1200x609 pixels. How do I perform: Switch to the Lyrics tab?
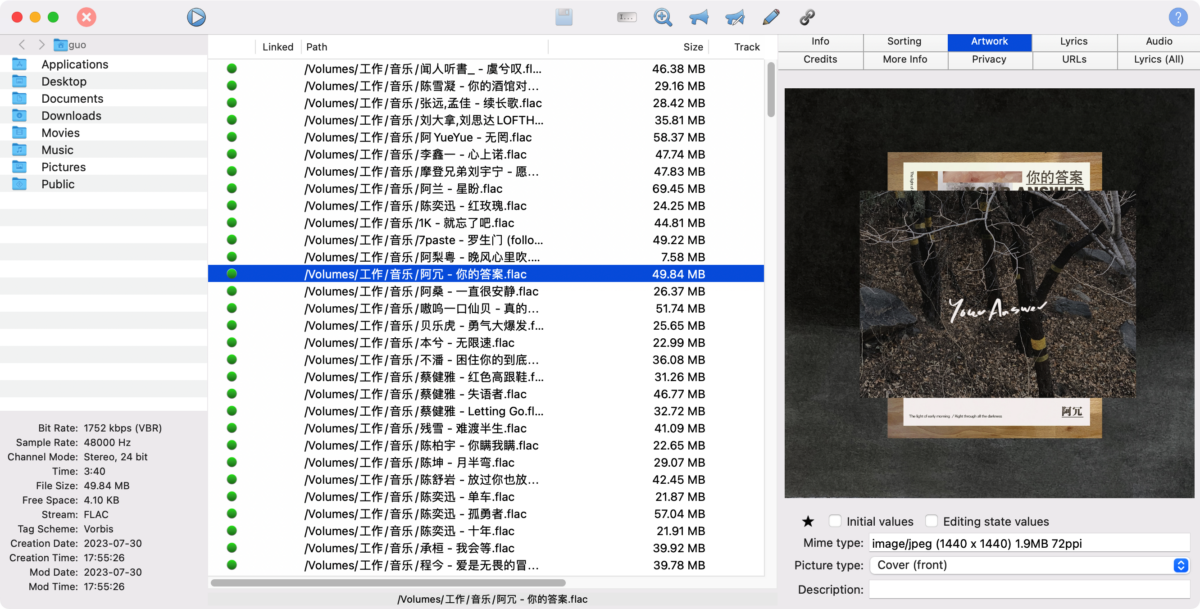pos(1074,42)
